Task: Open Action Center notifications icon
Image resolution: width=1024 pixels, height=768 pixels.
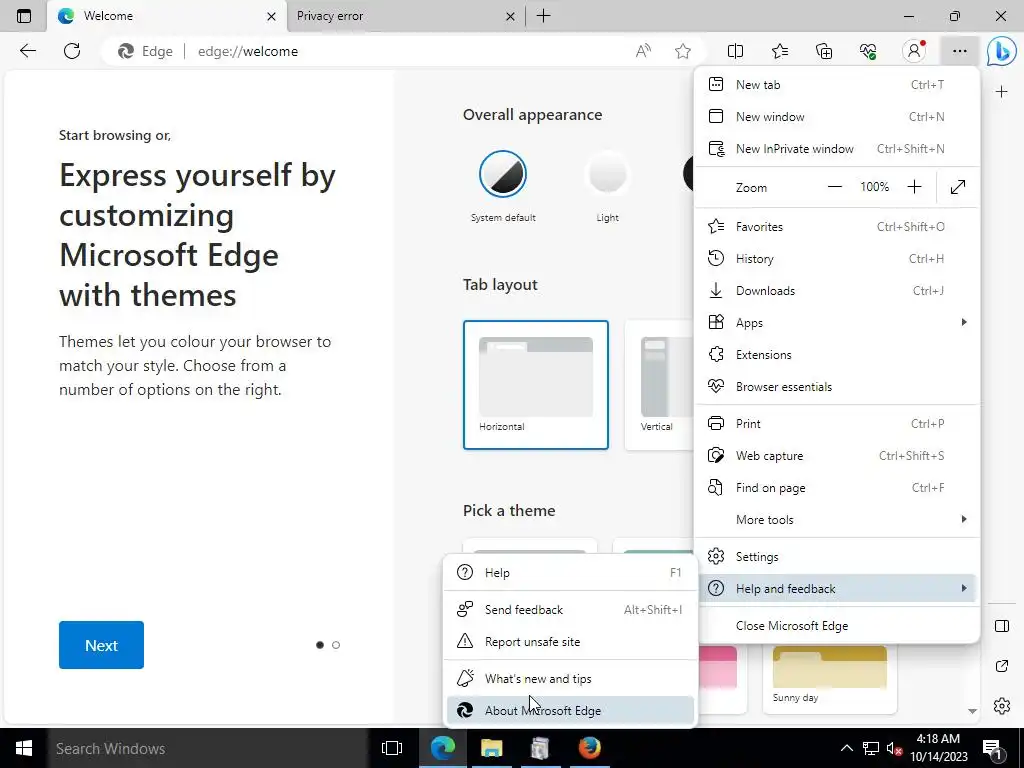Action: point(991,748)
